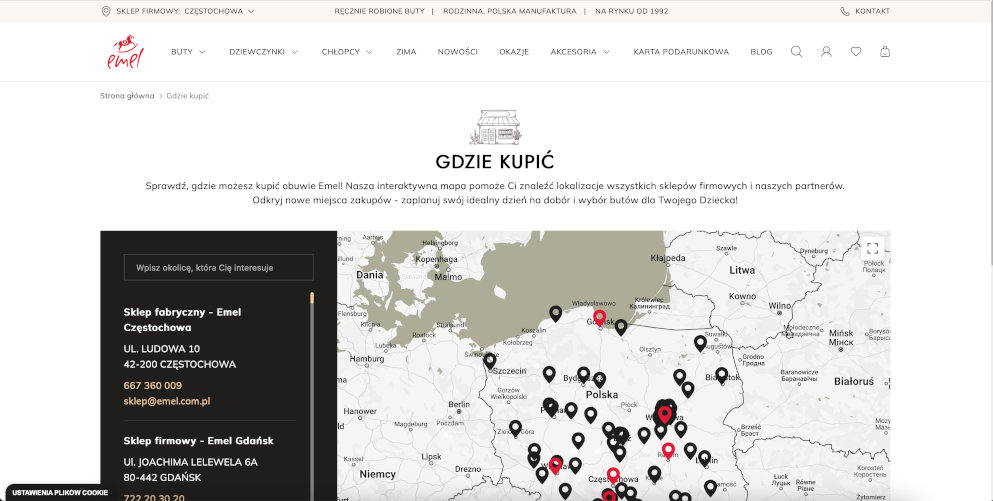Select the red map pin at Radom
Viewport: 993px width, 501px height.
coord(667,450)
